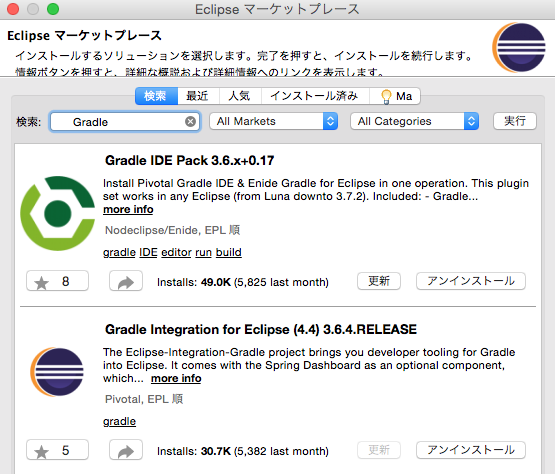
Task: Open more info for Gradle Integration
Action: (176, 378)
